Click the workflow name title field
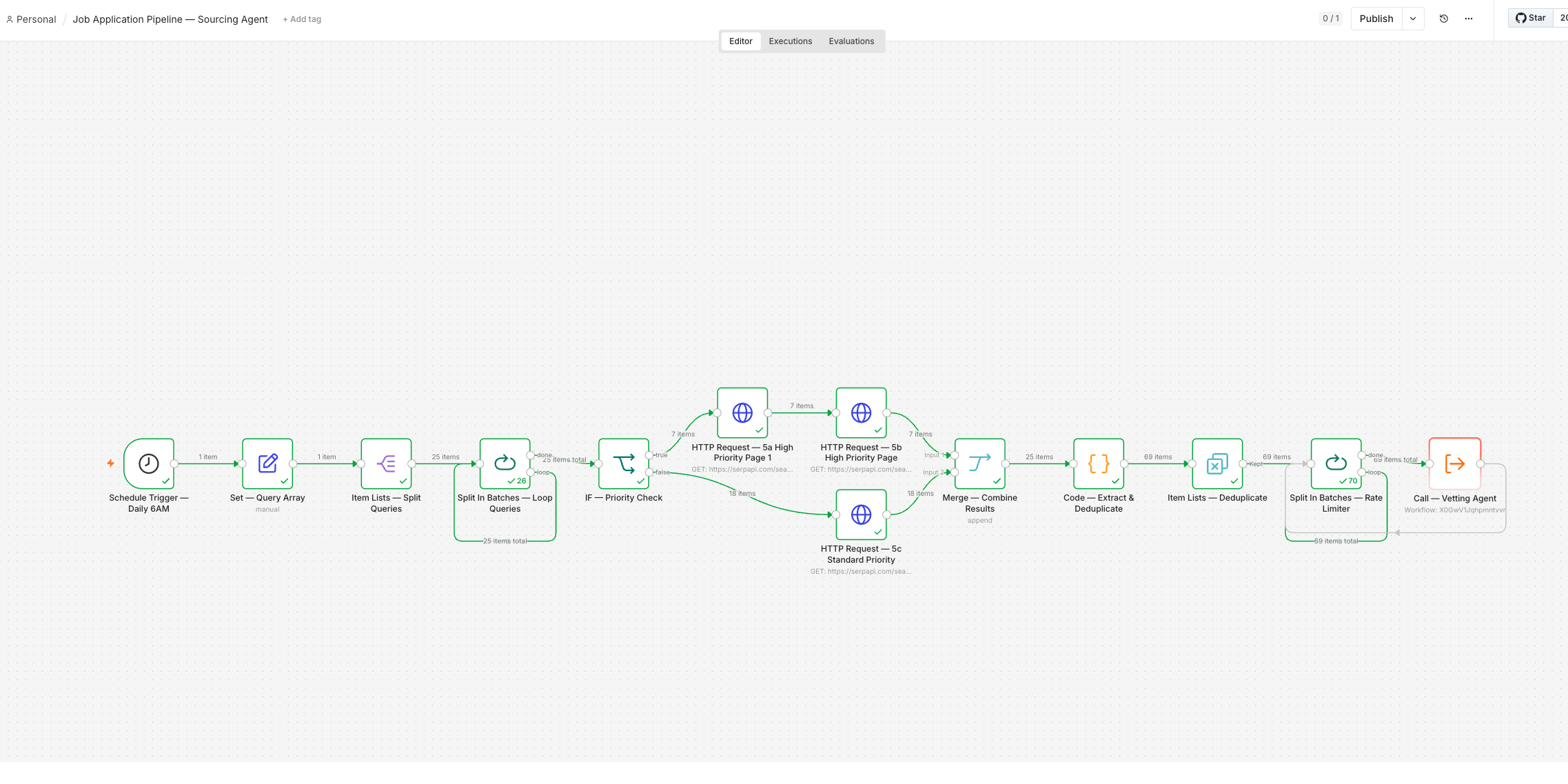The height and width of the screenshot is (784, 1568). 170,19
